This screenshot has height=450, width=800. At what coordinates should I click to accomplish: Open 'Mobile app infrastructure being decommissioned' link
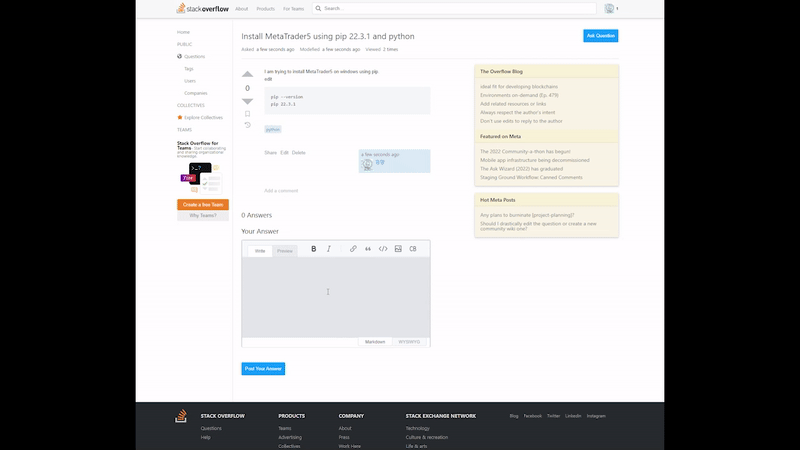click(535, 160)
